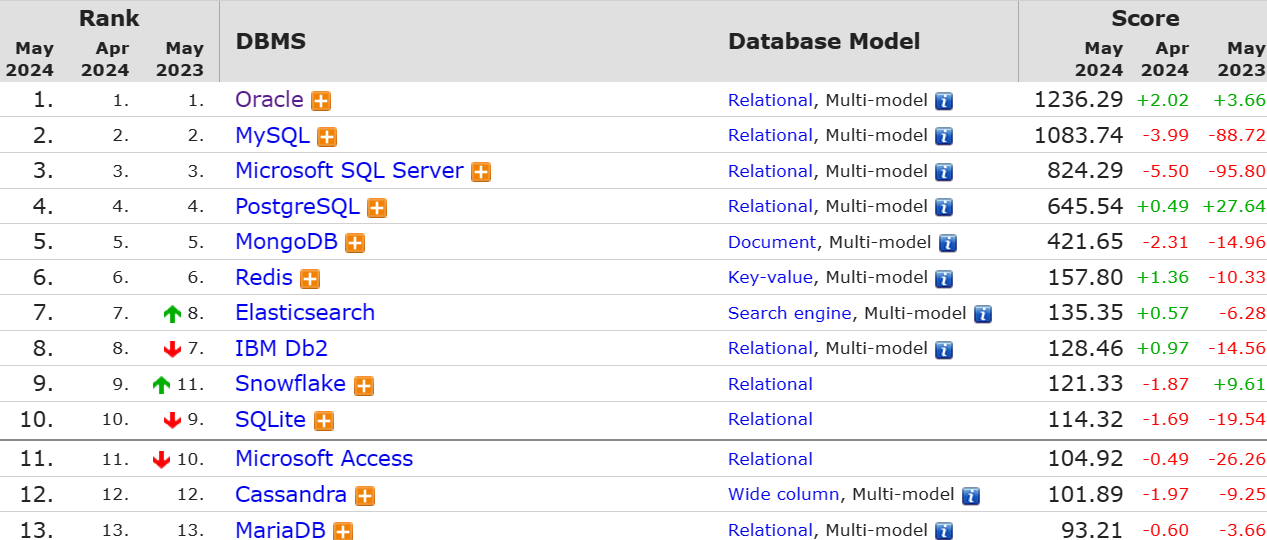Click the orange plus icon beside Redis
The height and width of the screenshot is (540, 1267).
[310, 279]
